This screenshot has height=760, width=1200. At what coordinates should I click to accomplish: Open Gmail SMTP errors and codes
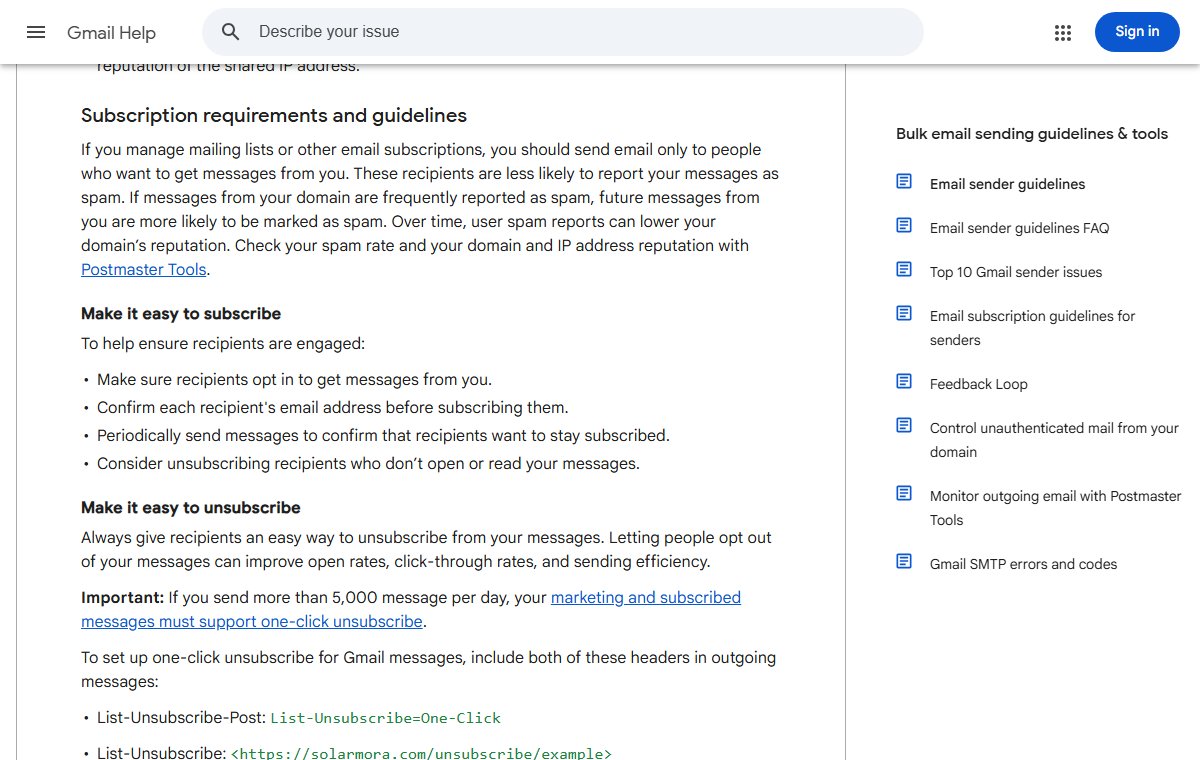(1023, 564)
